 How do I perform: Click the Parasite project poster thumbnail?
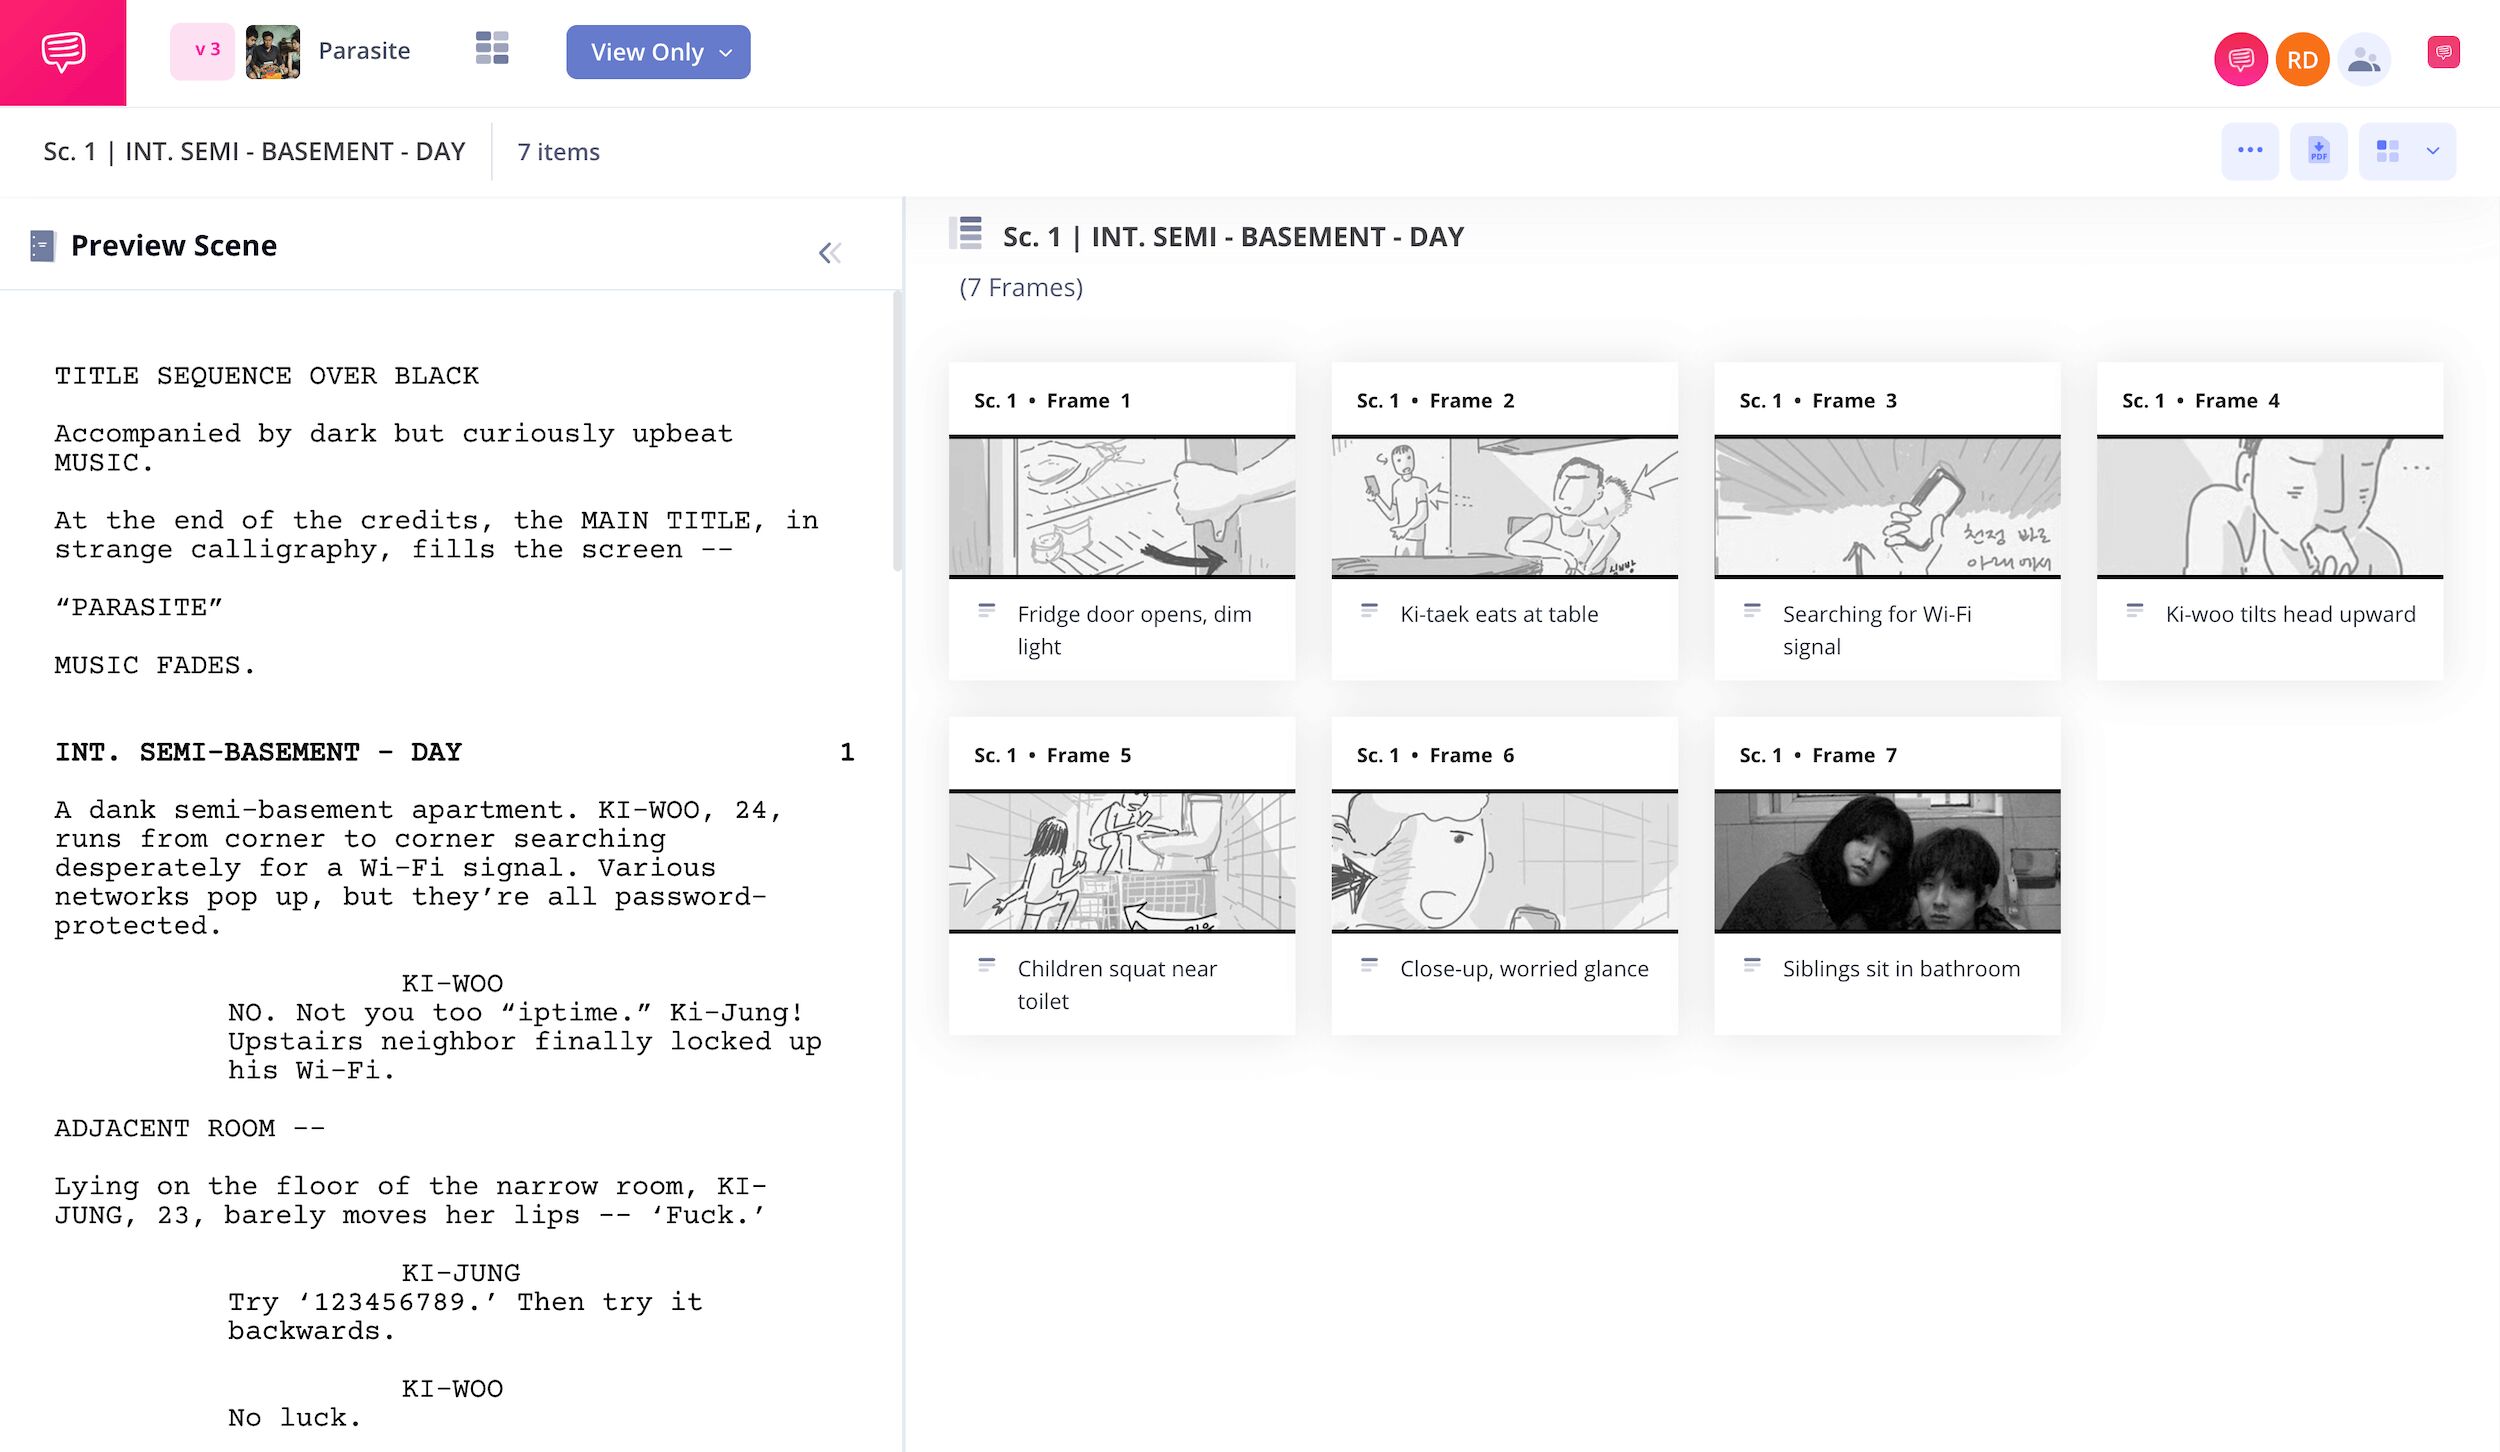(x=273, y=52)
